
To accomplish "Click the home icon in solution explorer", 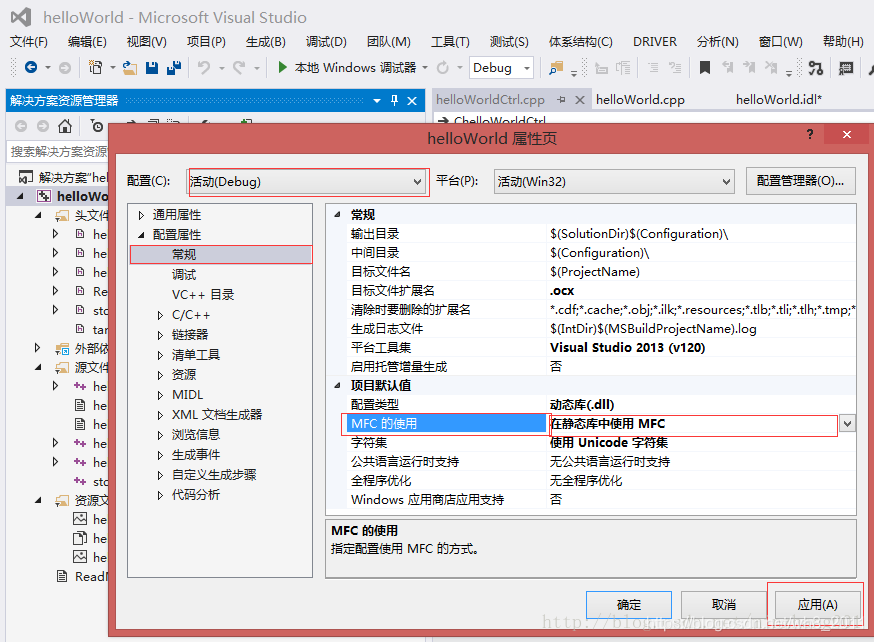I will pyautogui.click(x=65, y=126).
